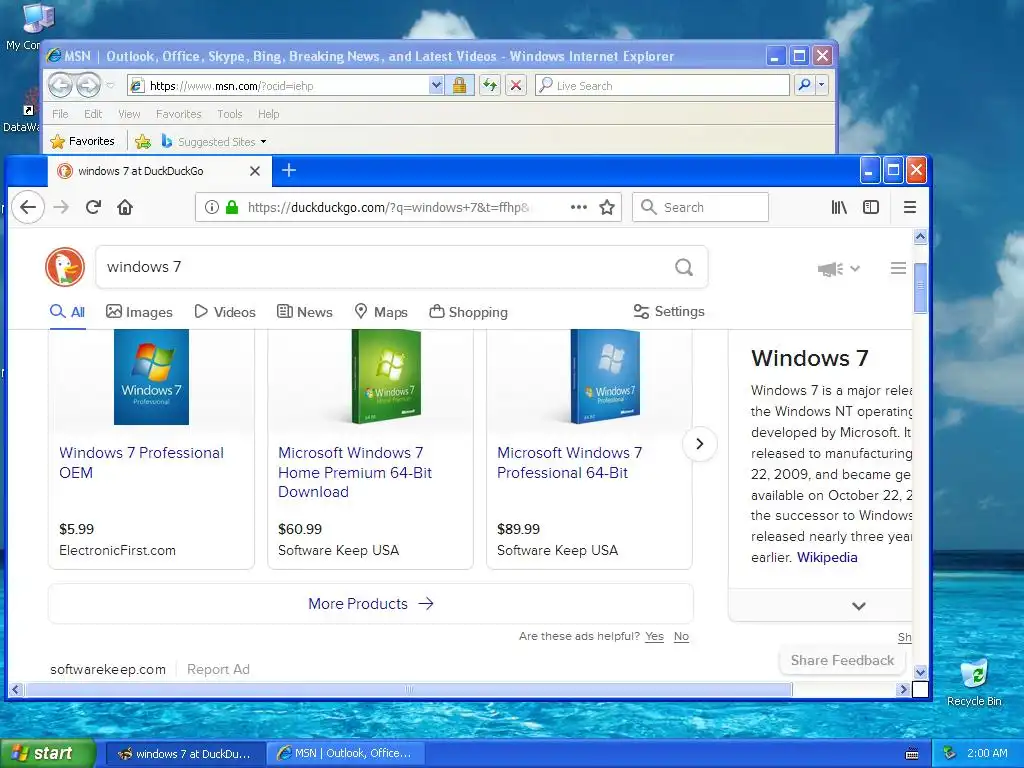The image size is (1024, 768).
Task: Open Windows 7 Professional 64-Bit link
Action: click(569, 462)
